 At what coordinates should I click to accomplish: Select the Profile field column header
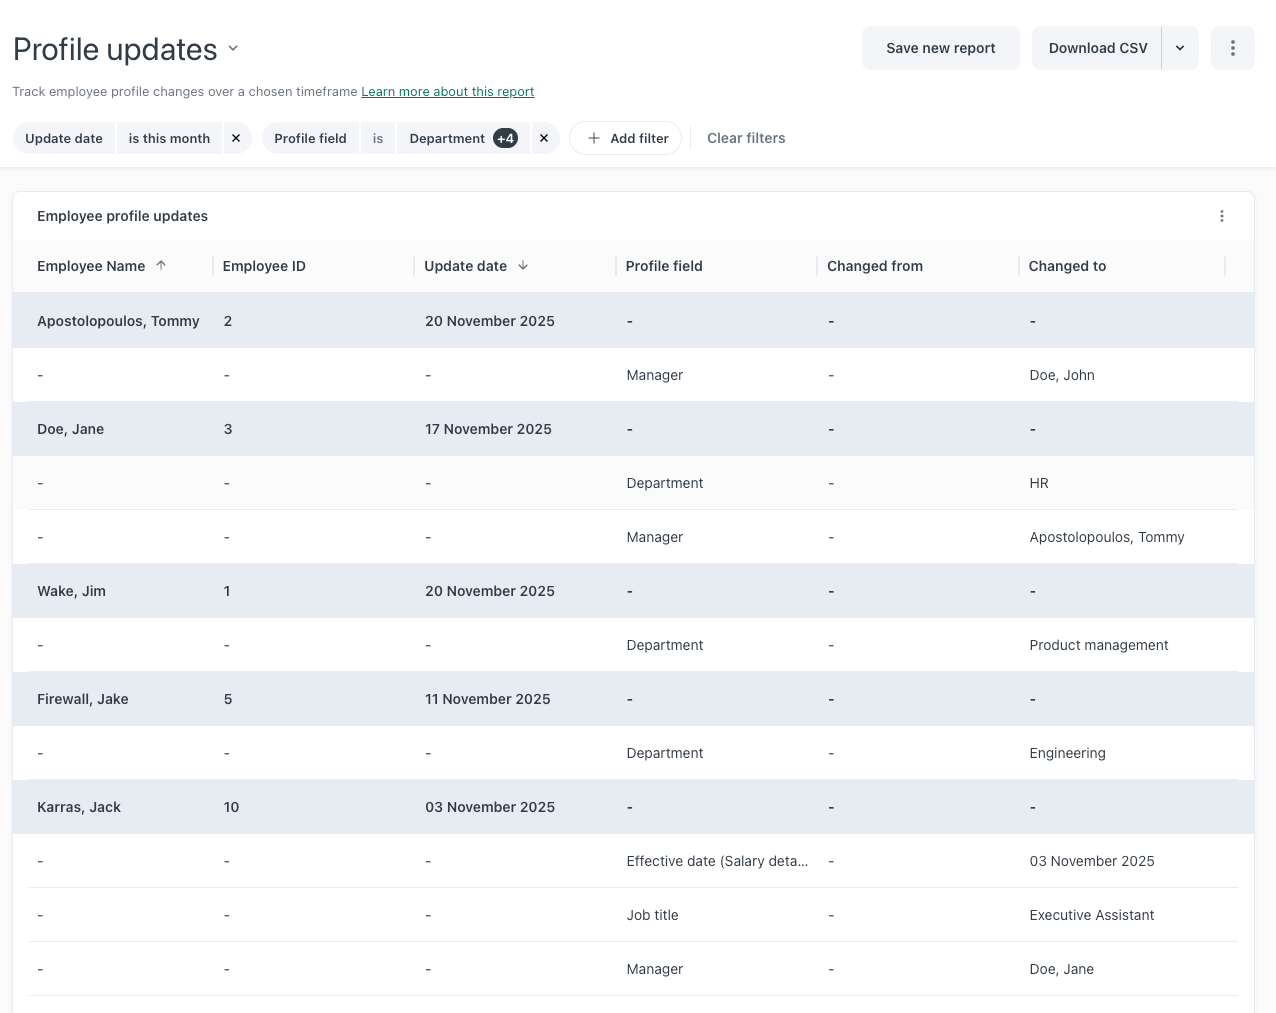click(664, 266)
